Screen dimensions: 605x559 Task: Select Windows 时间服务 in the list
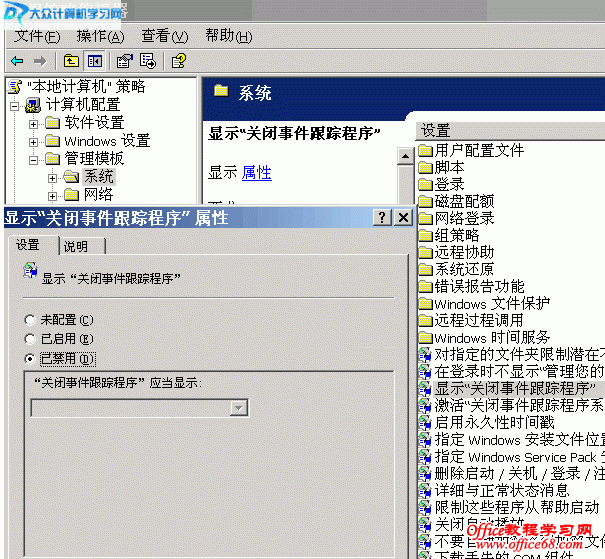492,337
